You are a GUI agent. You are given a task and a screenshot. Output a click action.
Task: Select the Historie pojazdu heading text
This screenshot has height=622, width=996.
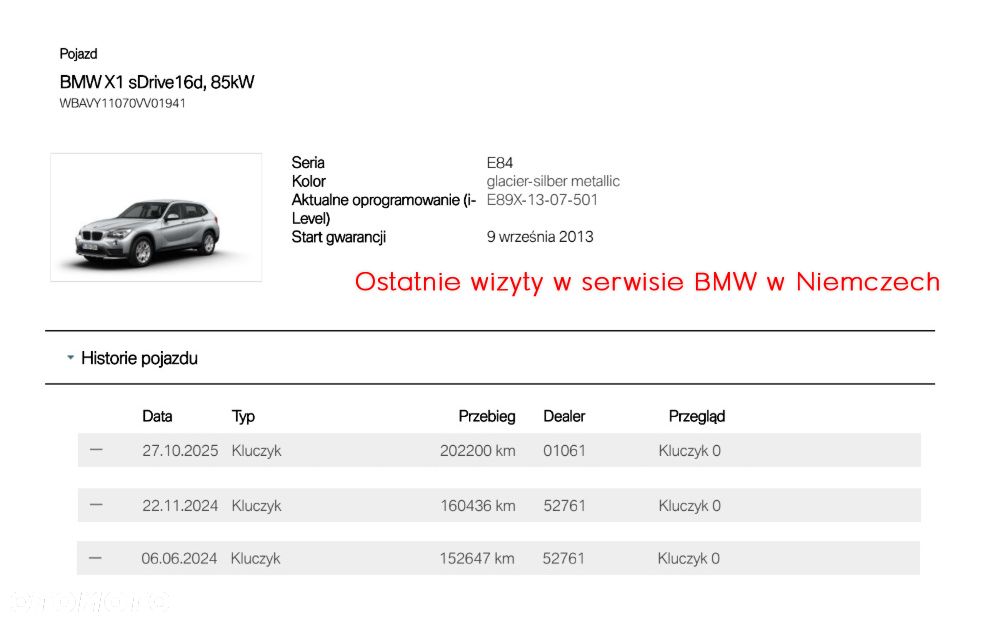point(139,358)
